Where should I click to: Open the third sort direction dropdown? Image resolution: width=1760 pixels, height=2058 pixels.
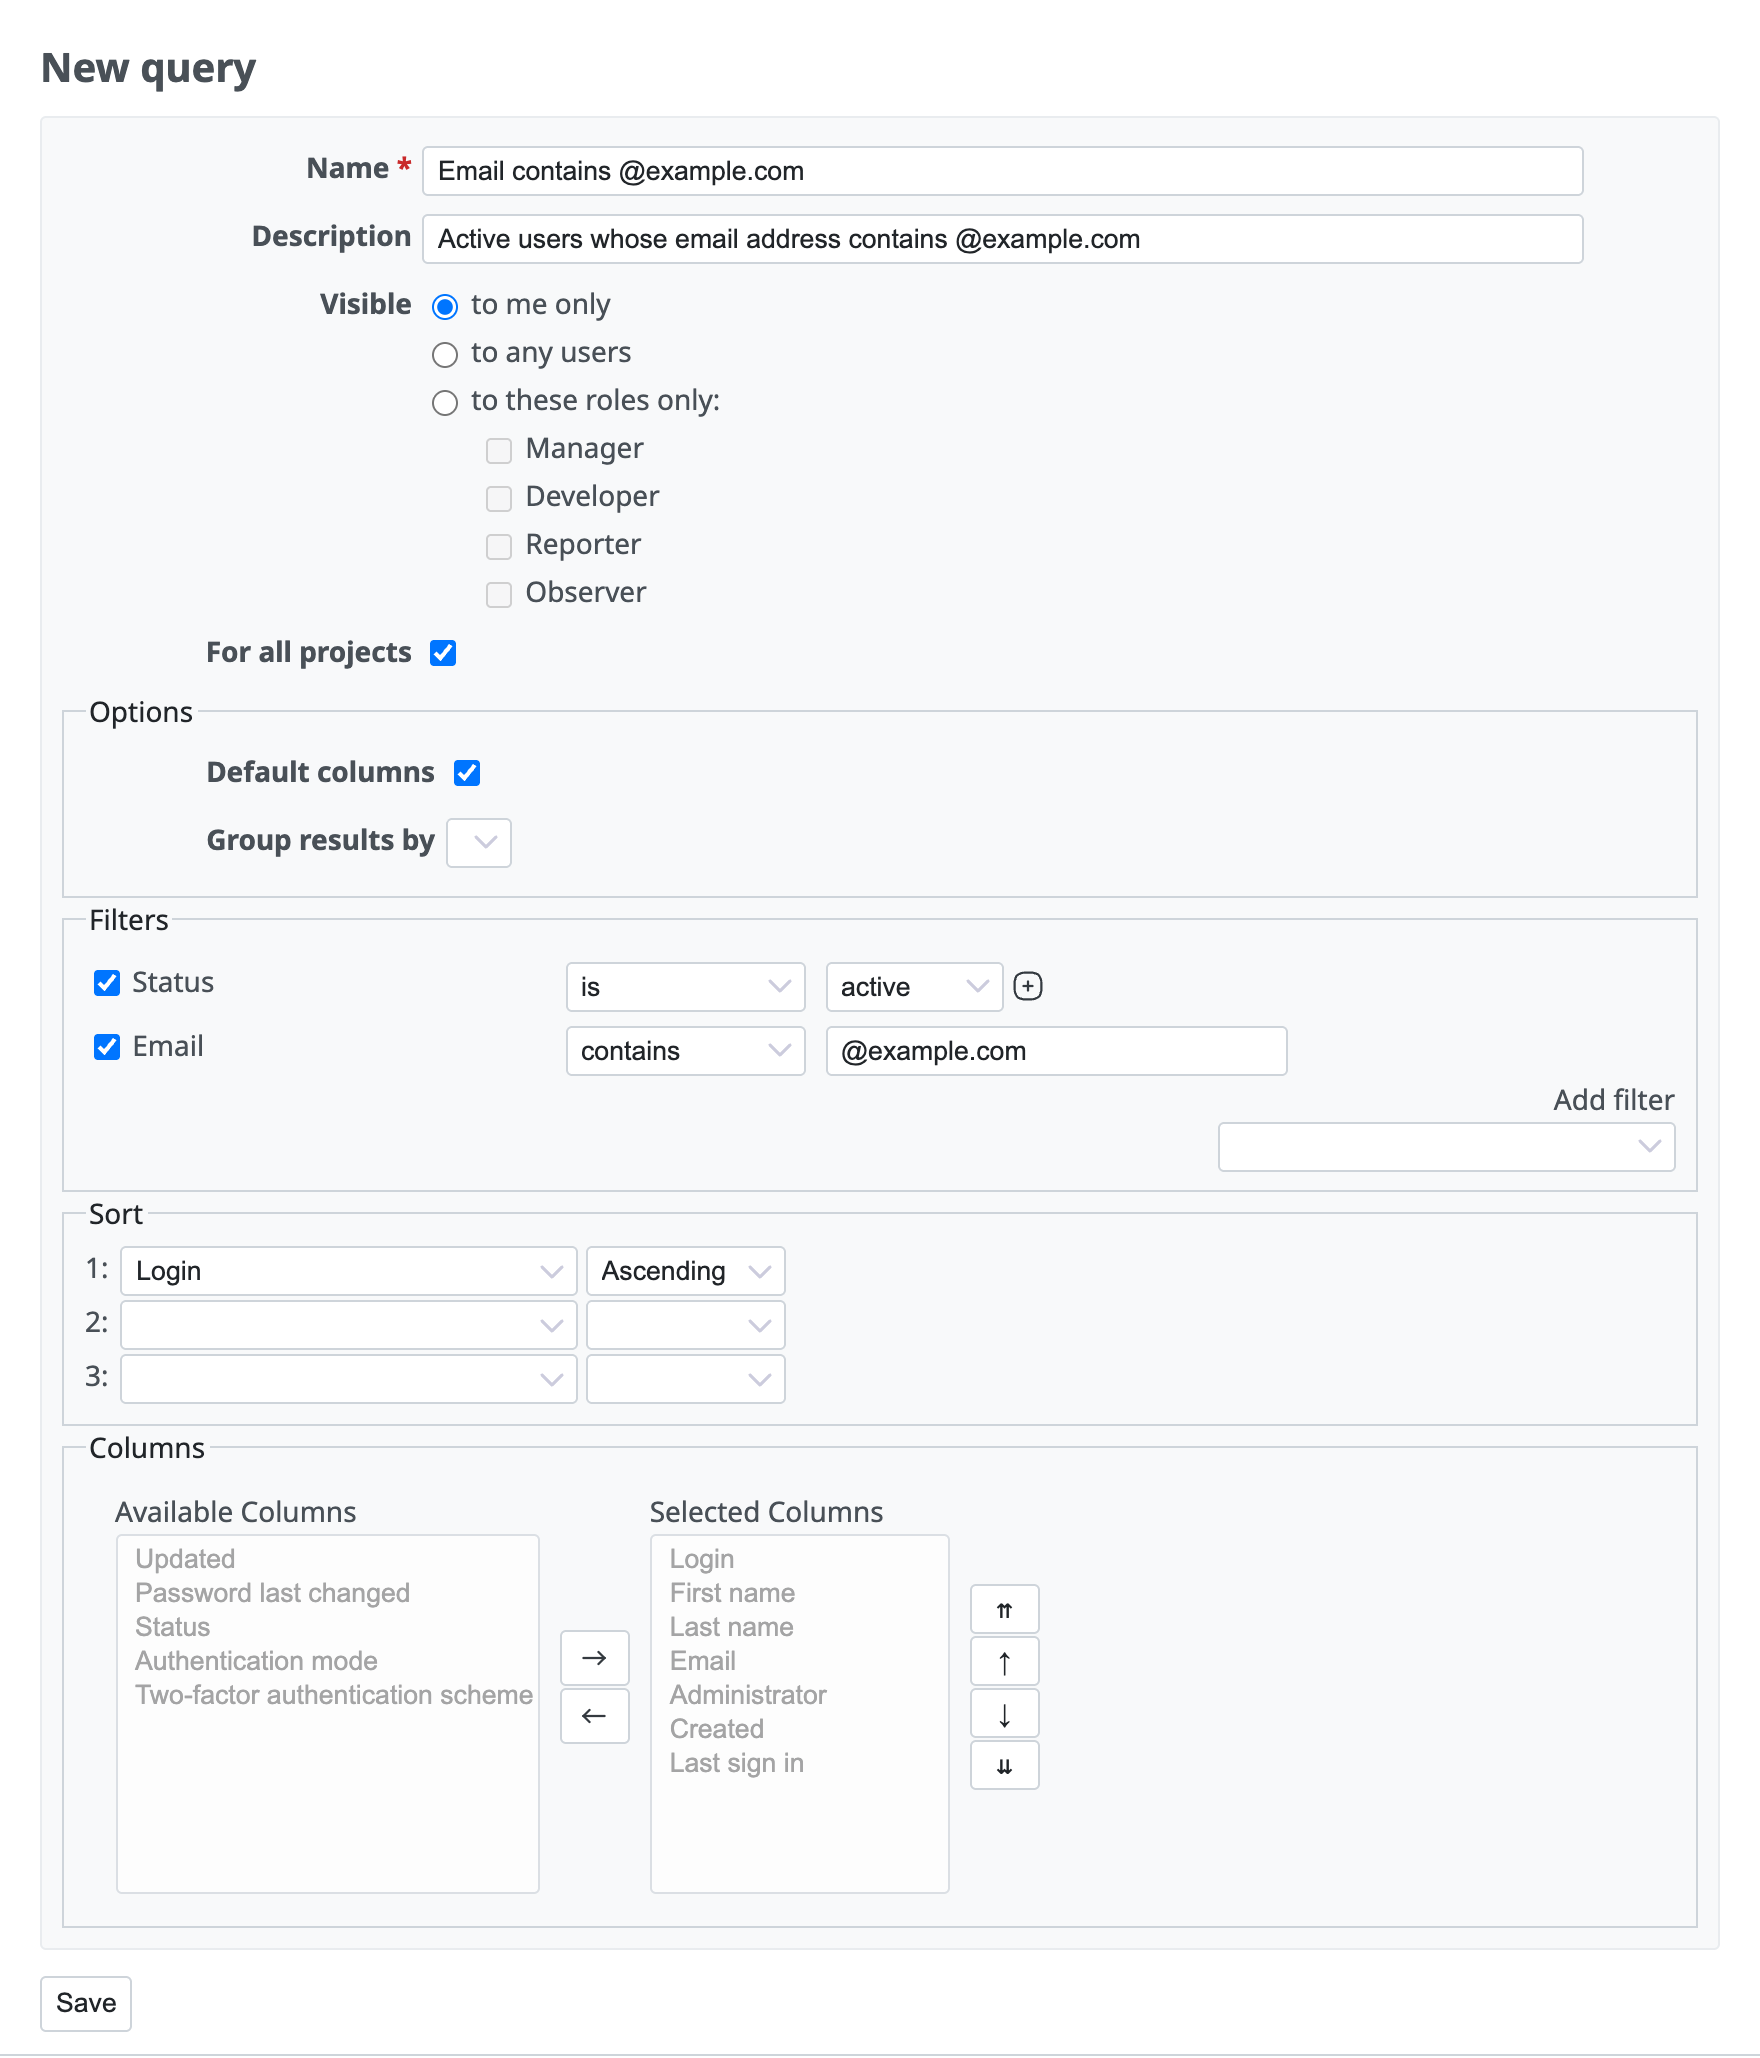[686, 1379]
